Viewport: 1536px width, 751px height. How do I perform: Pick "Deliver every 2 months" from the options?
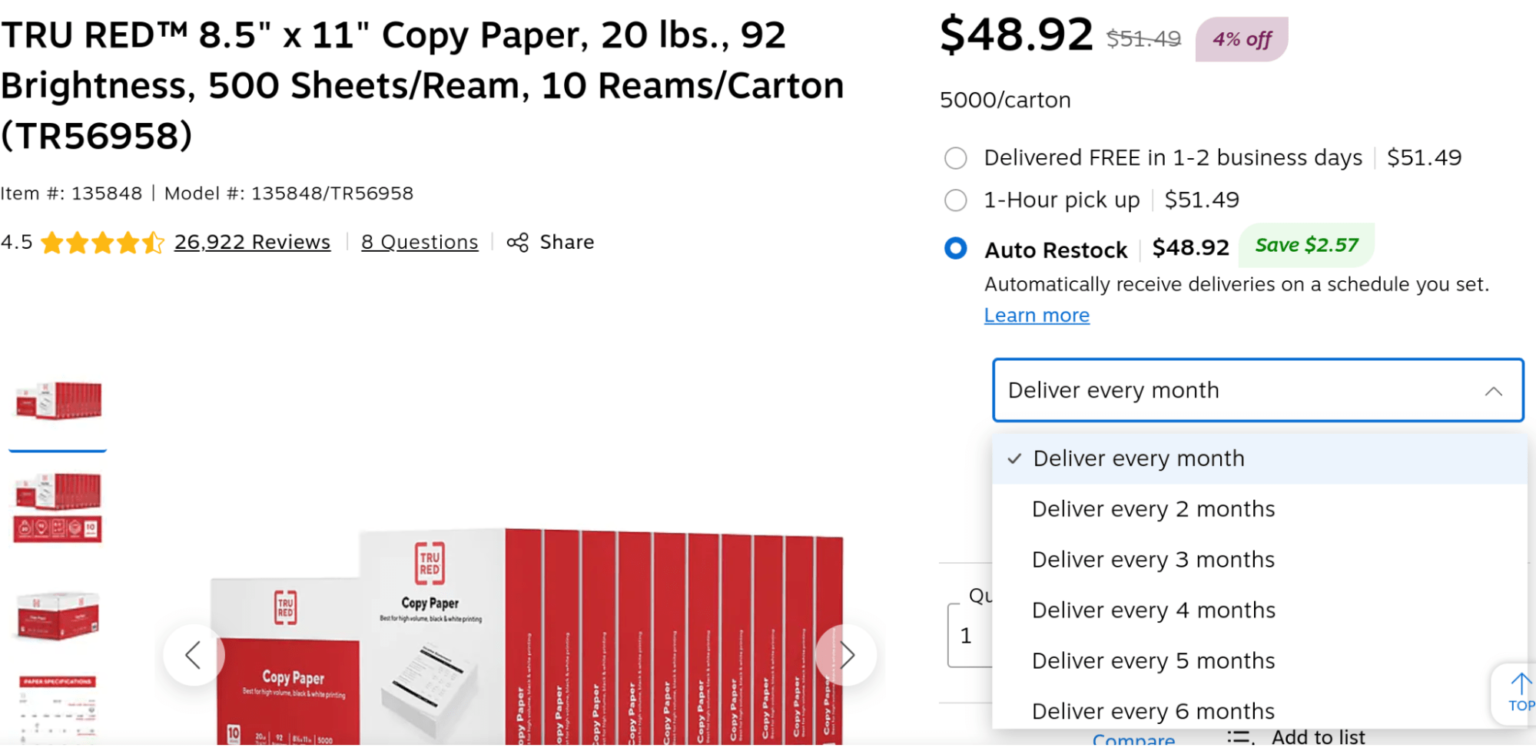(1152, 509)
